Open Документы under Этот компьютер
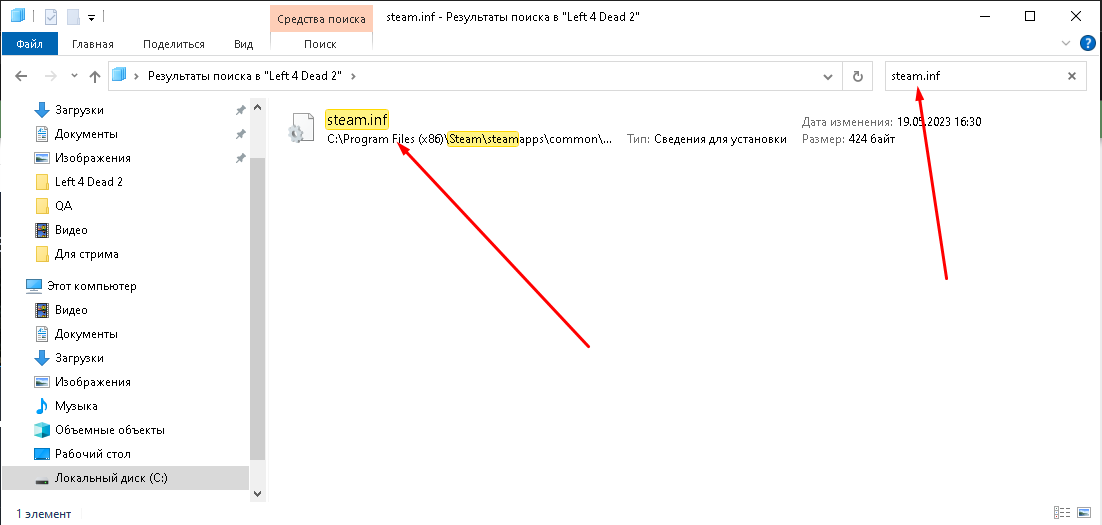The image size is (1102, 525). point(86,334)
